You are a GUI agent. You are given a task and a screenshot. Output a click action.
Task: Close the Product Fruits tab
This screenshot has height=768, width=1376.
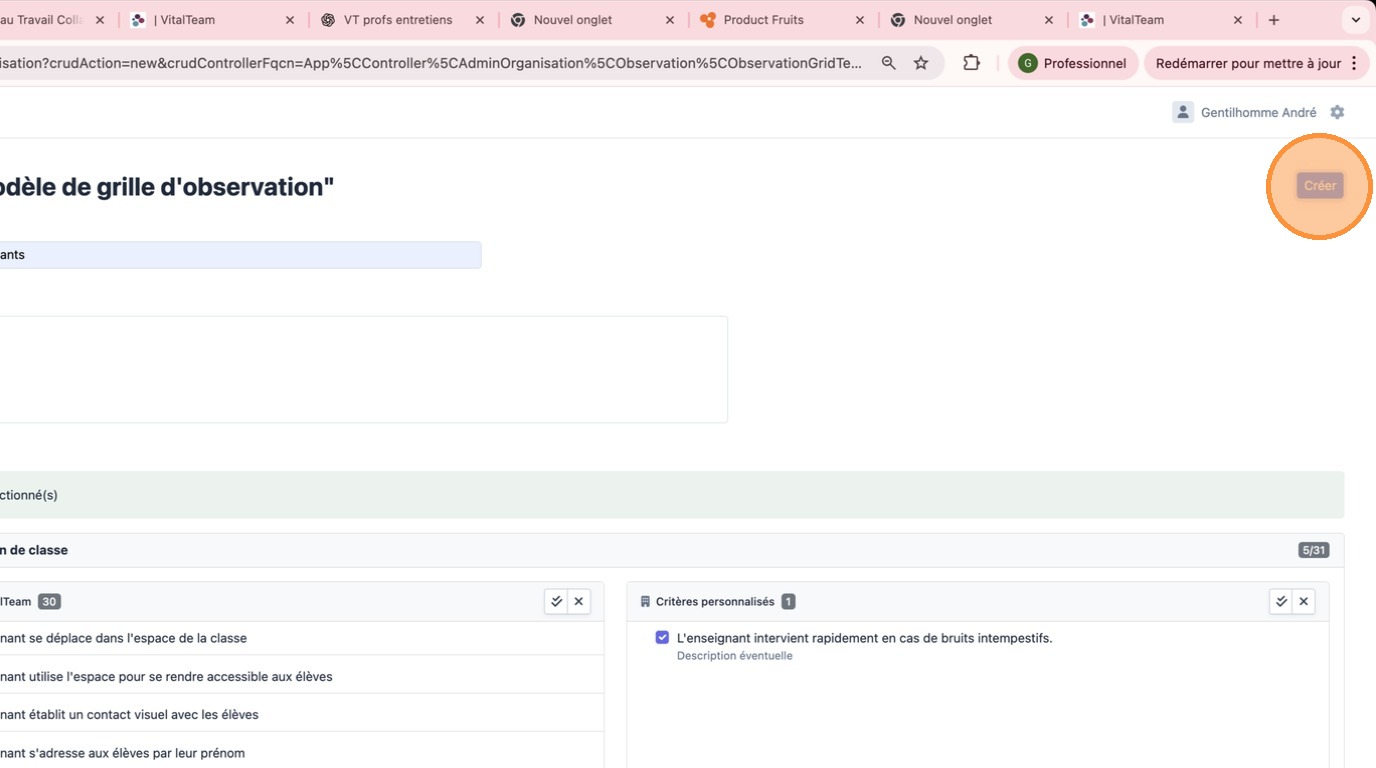[x=859, y=20]
